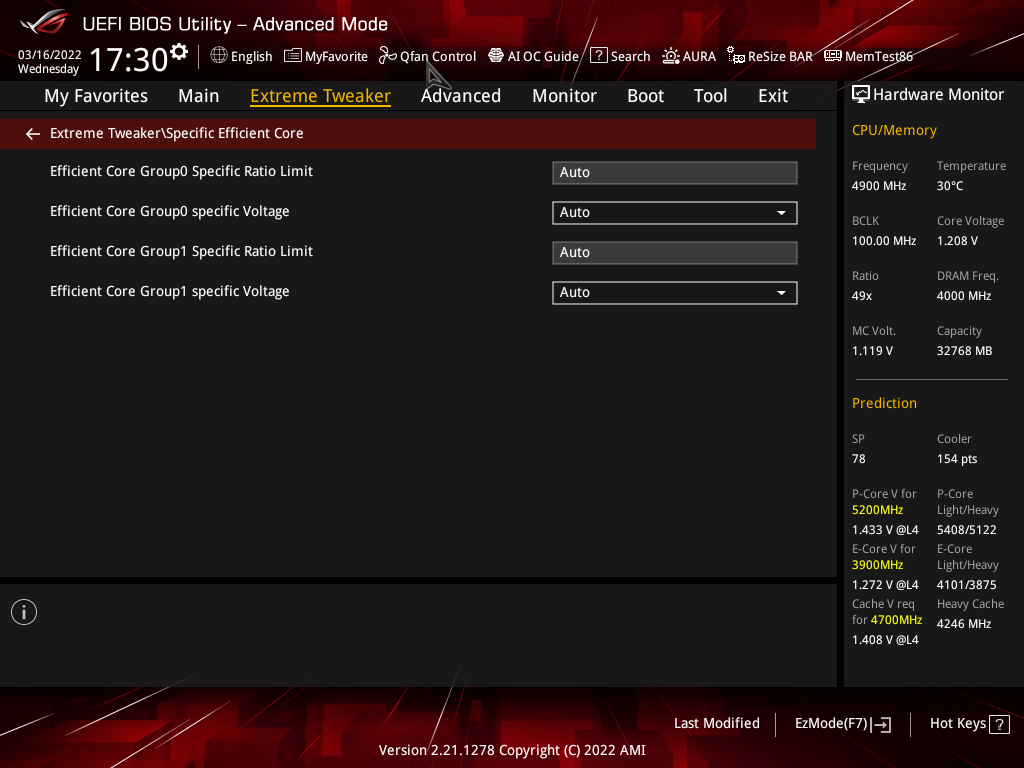
Task: Click the Extreme Tweaker\Specific Efficient Core breadcrumb
Action: click(176, 133)
